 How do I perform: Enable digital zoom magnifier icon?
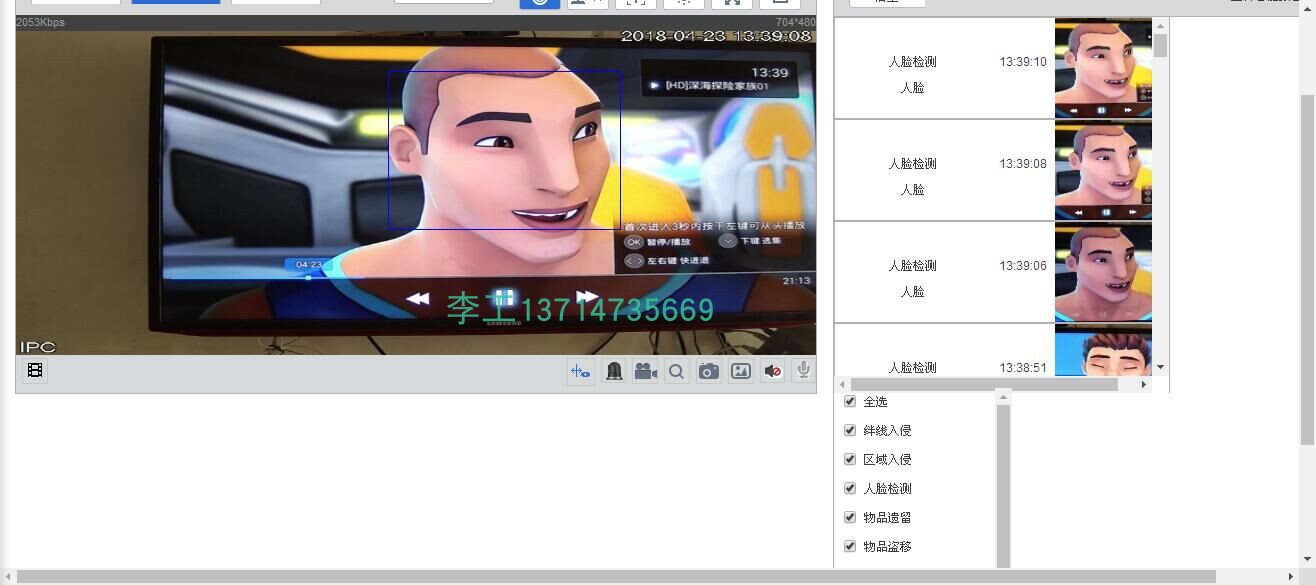pyautogui.click(x=677, y=371)
